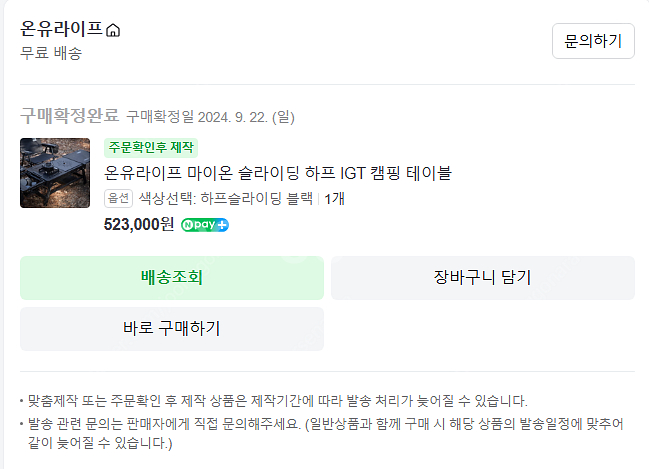This screenshot has height=469, width=649.
Task: Open the 온유라이프 store name link
Action: pos(61,29)
